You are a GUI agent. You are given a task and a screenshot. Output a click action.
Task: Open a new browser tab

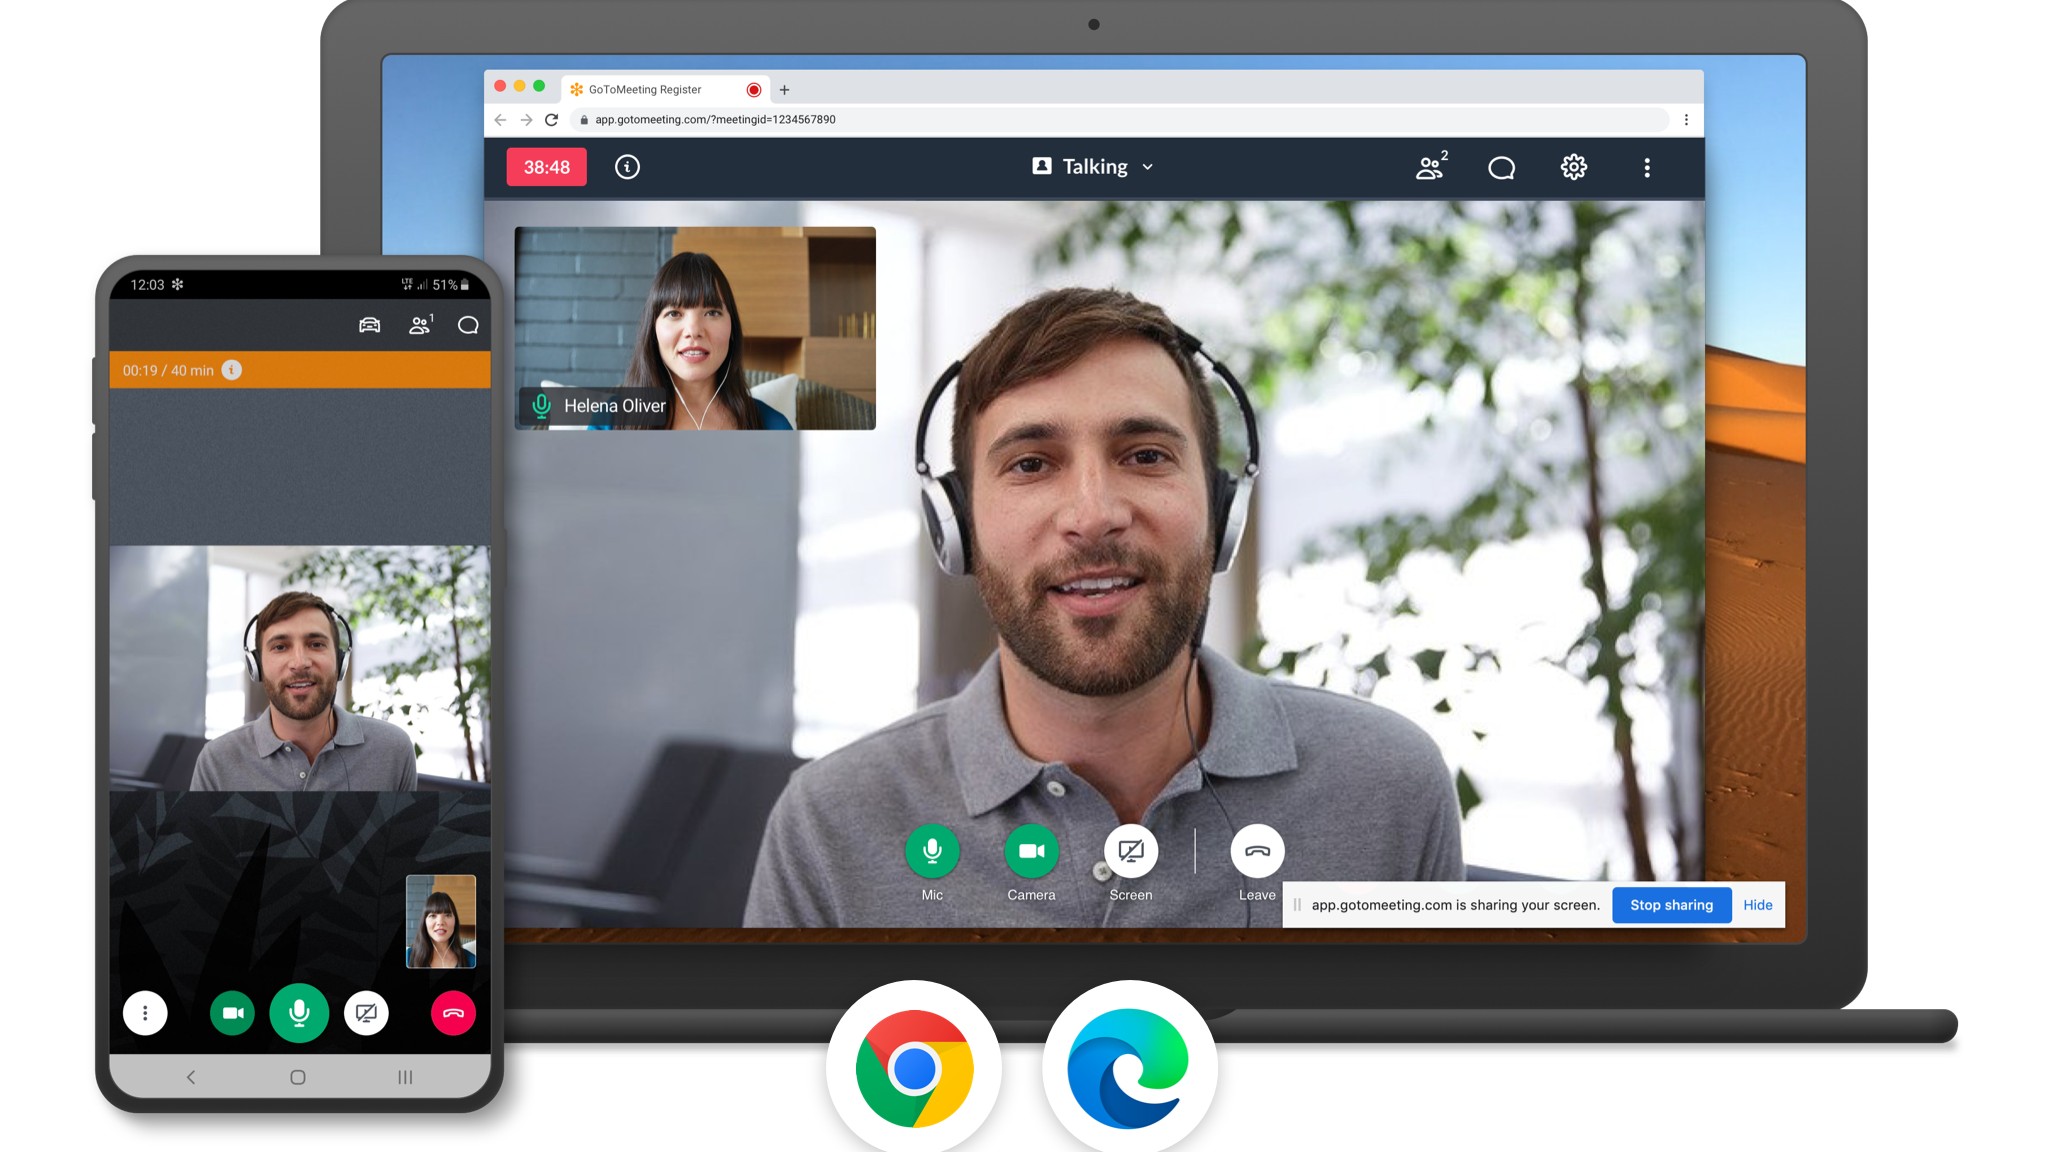coord(784,90)
